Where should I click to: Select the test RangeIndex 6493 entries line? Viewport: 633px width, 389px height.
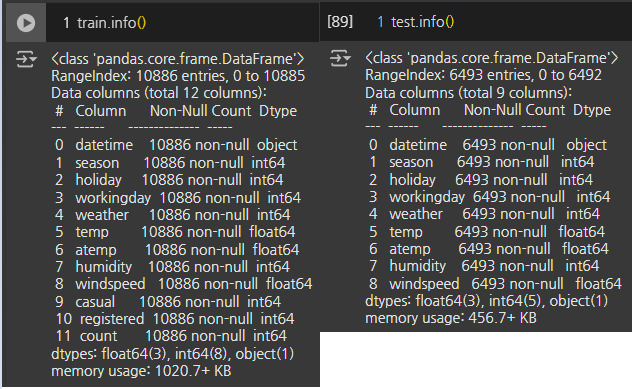[483, 75]
